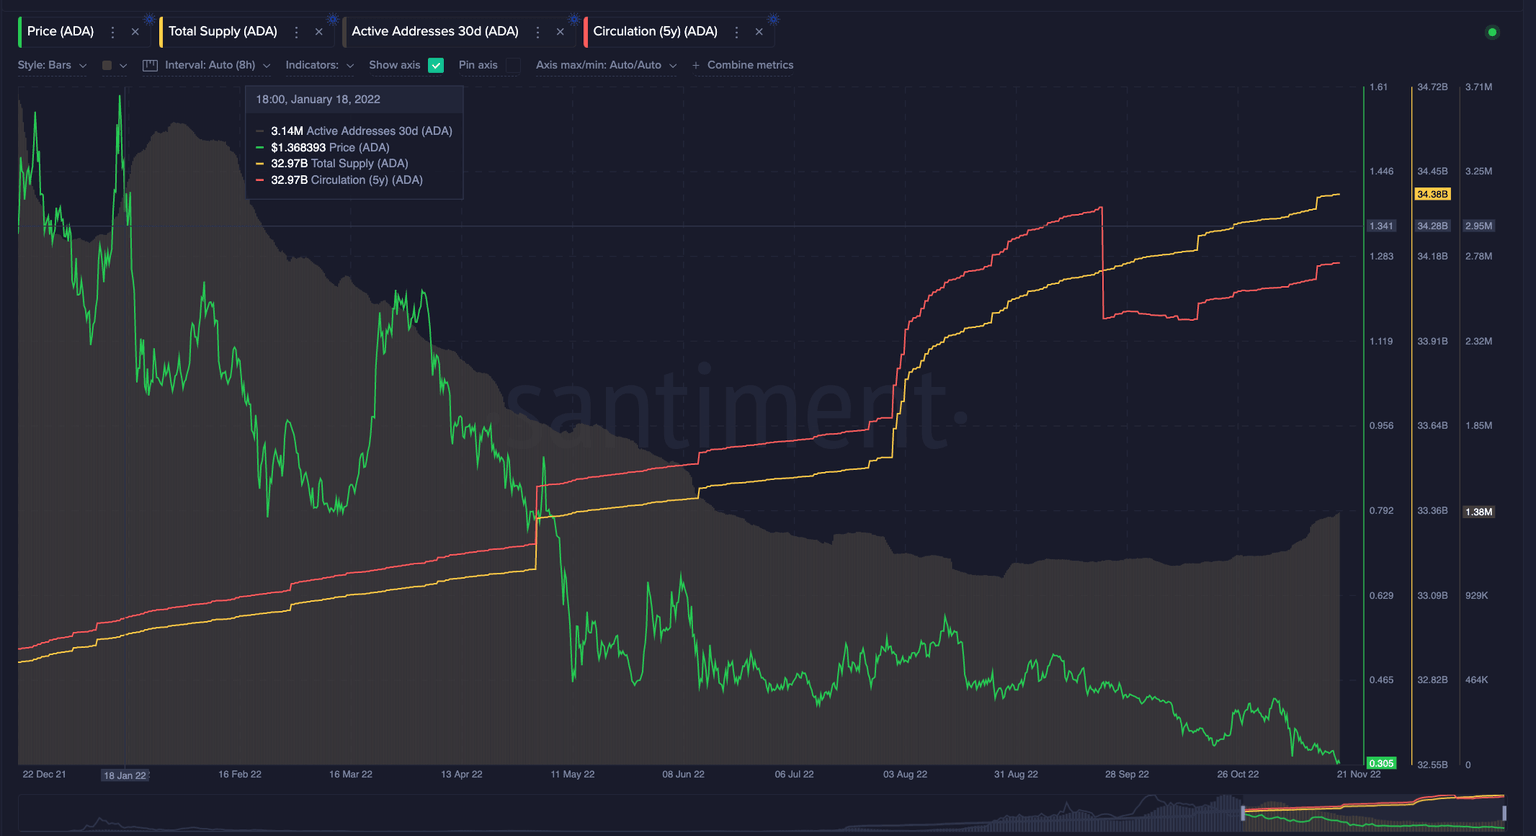Click the green status dot top right
This screenshot has height=836, width=1536.
pos(1492,32)
